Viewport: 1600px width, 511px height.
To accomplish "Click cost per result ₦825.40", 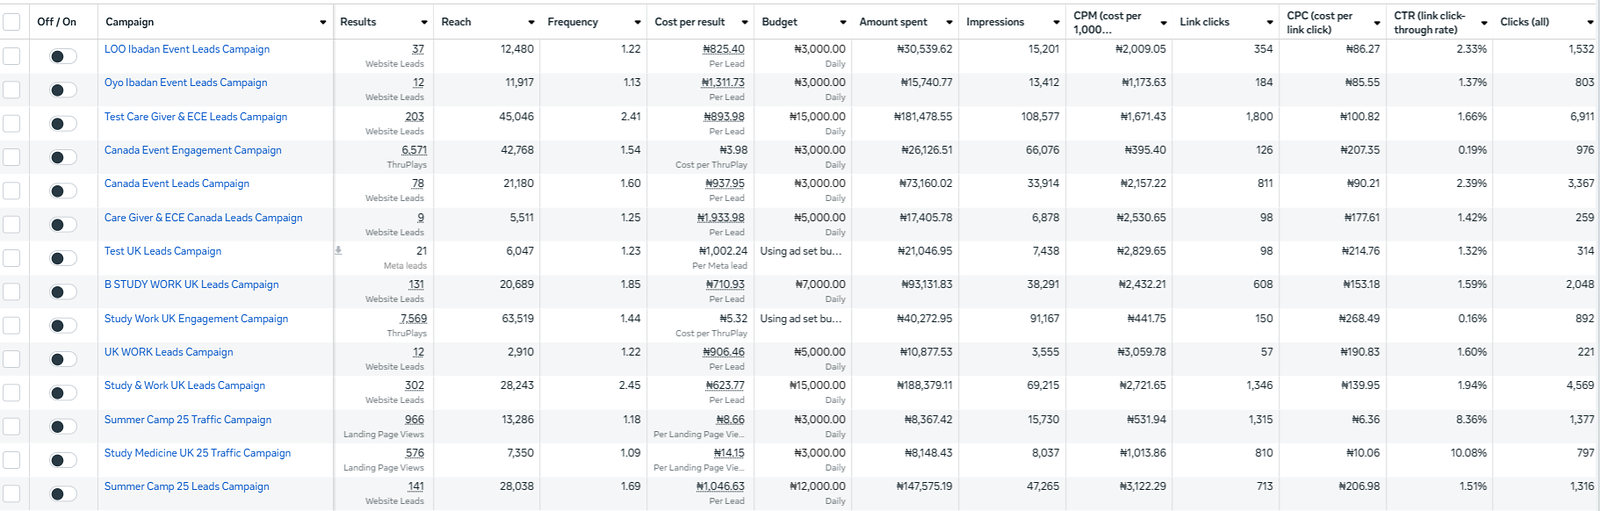I will pos(724,49).
